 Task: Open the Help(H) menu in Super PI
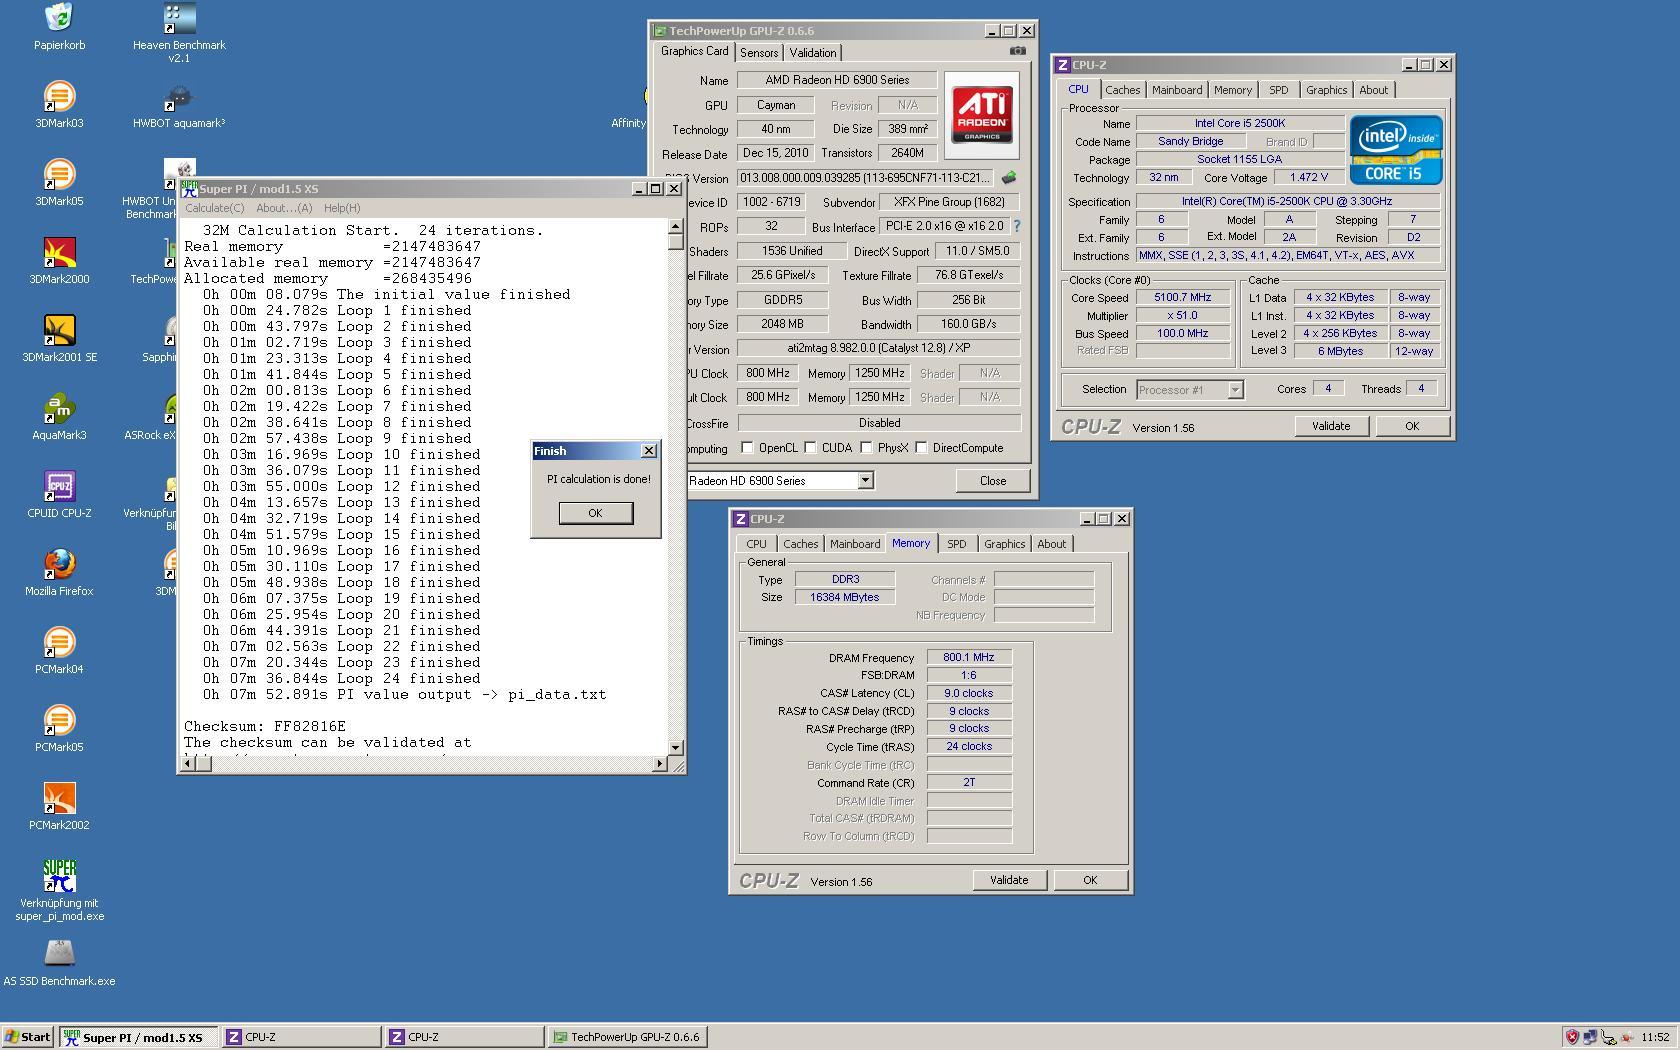coord(341,208)
